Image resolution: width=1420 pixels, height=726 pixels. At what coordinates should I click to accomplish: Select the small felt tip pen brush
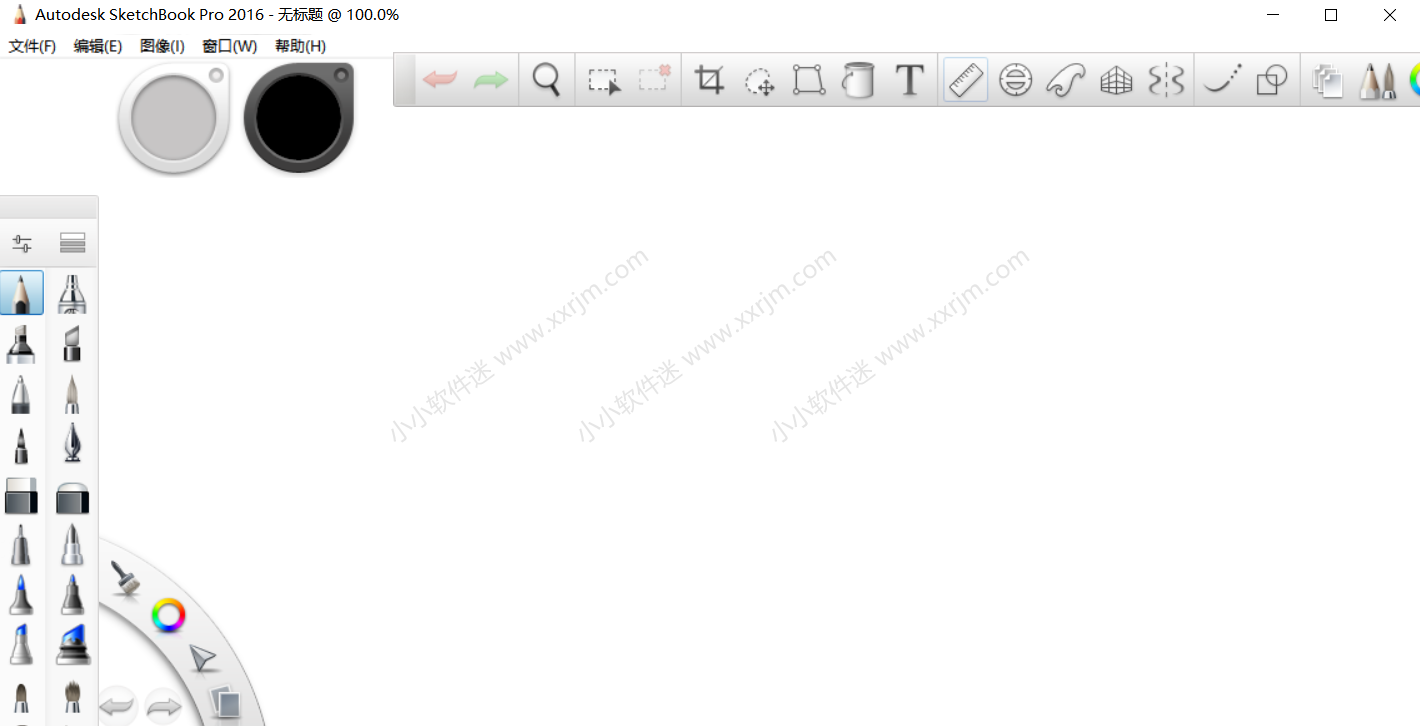[21, 444]
